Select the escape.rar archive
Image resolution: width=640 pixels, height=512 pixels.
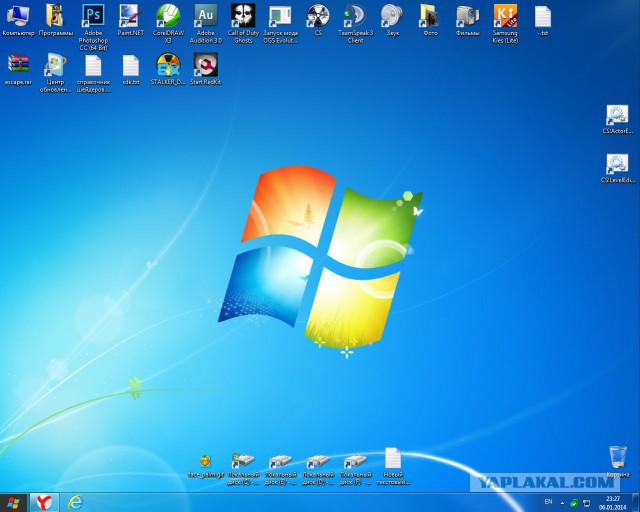point(18,69)
